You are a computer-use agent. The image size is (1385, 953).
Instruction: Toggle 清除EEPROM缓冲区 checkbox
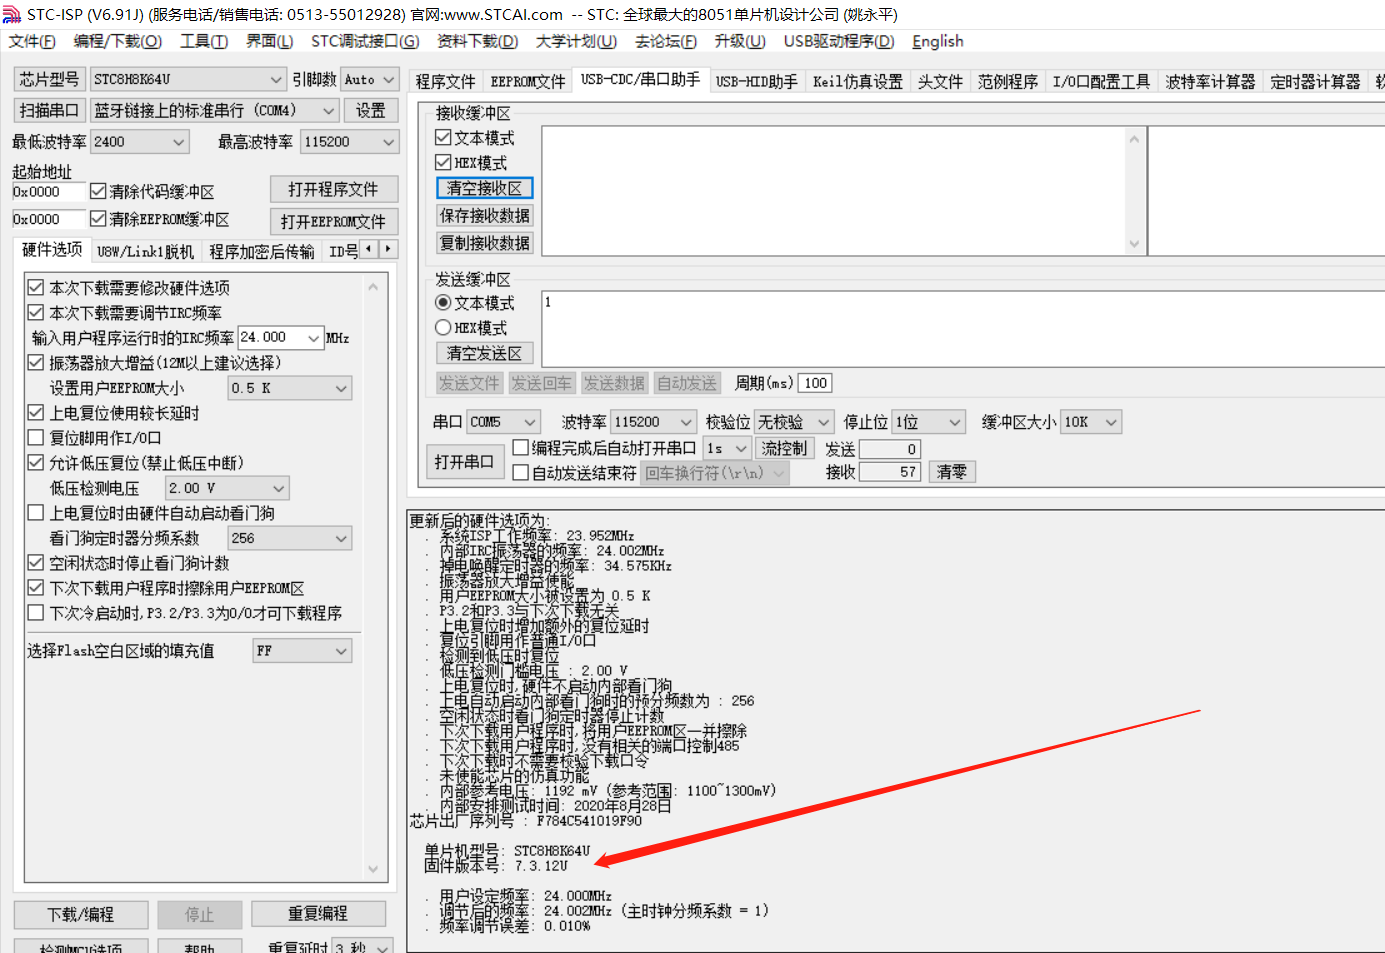tap(98, 218)
